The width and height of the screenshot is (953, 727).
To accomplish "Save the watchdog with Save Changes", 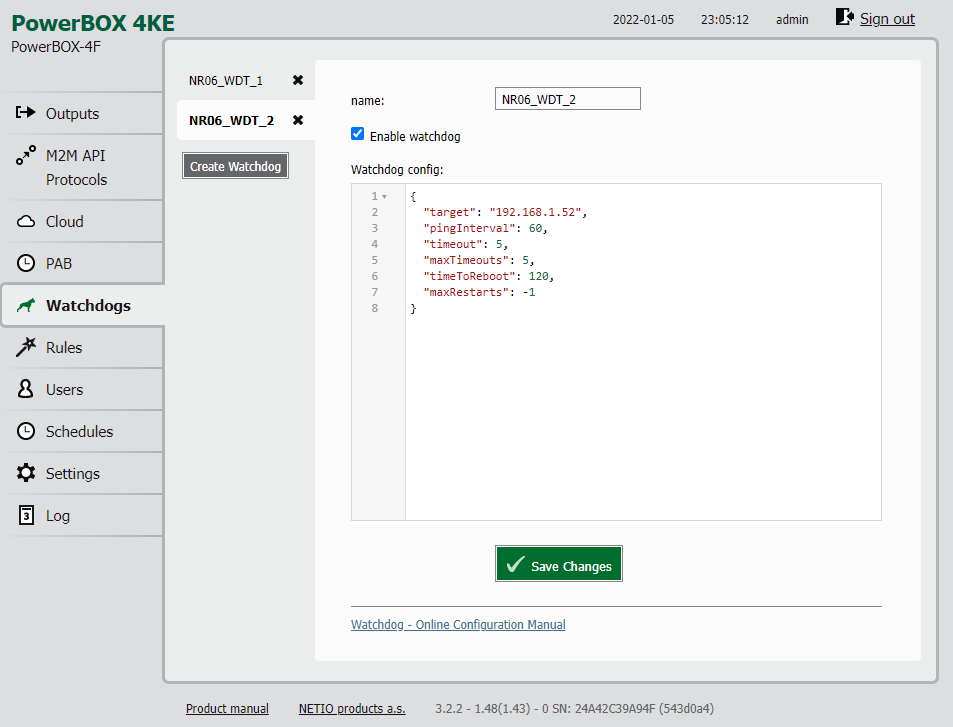I will point(559,565).
